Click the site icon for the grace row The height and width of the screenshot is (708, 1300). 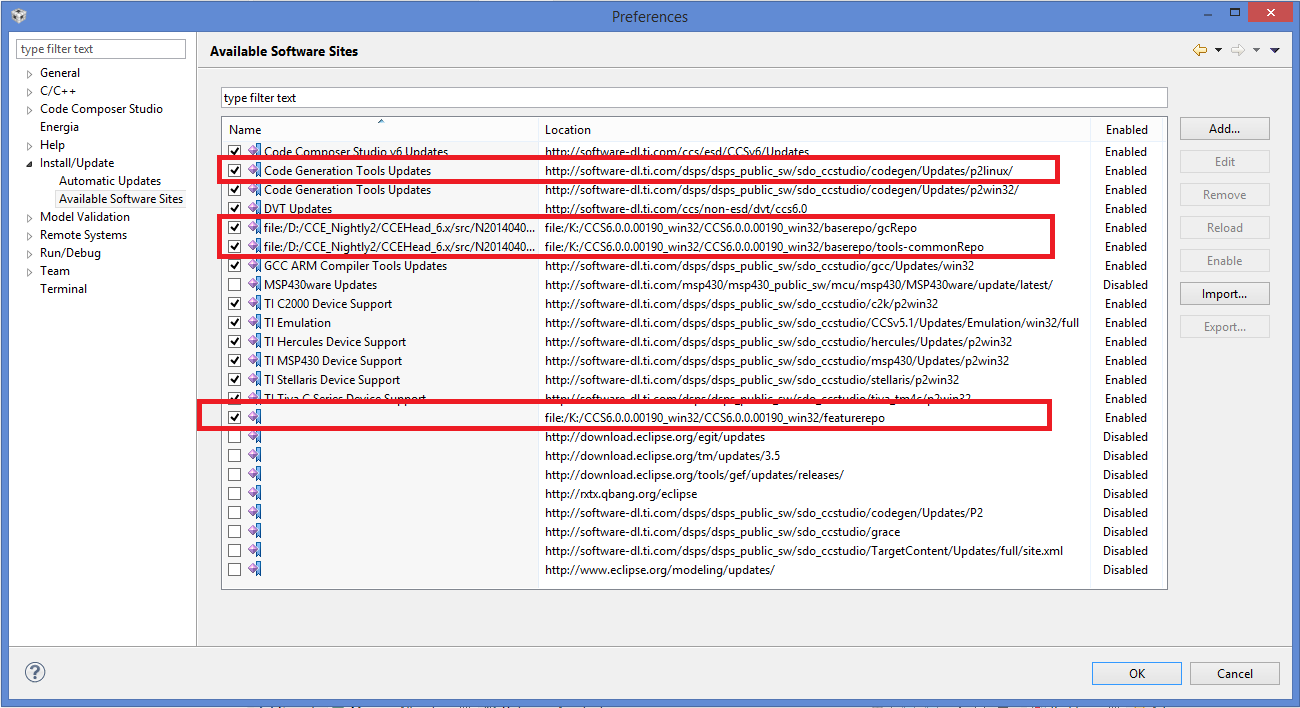254,531
